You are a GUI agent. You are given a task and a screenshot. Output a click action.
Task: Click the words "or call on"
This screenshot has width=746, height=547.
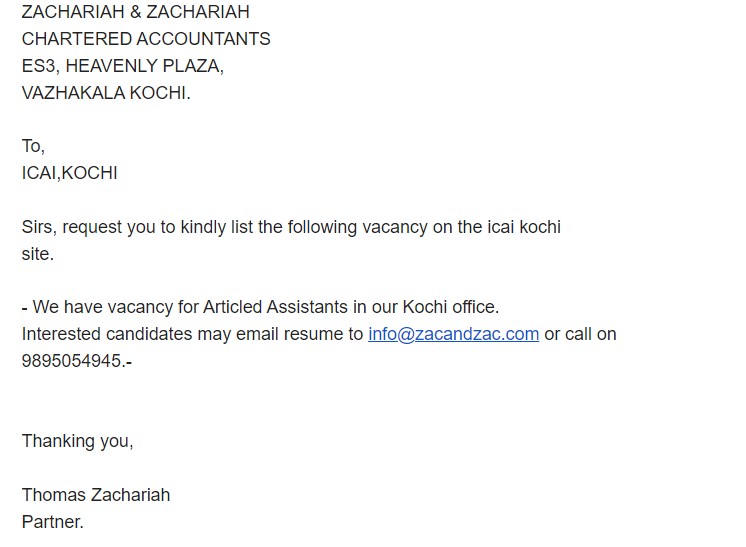click(x=580, y=334)
